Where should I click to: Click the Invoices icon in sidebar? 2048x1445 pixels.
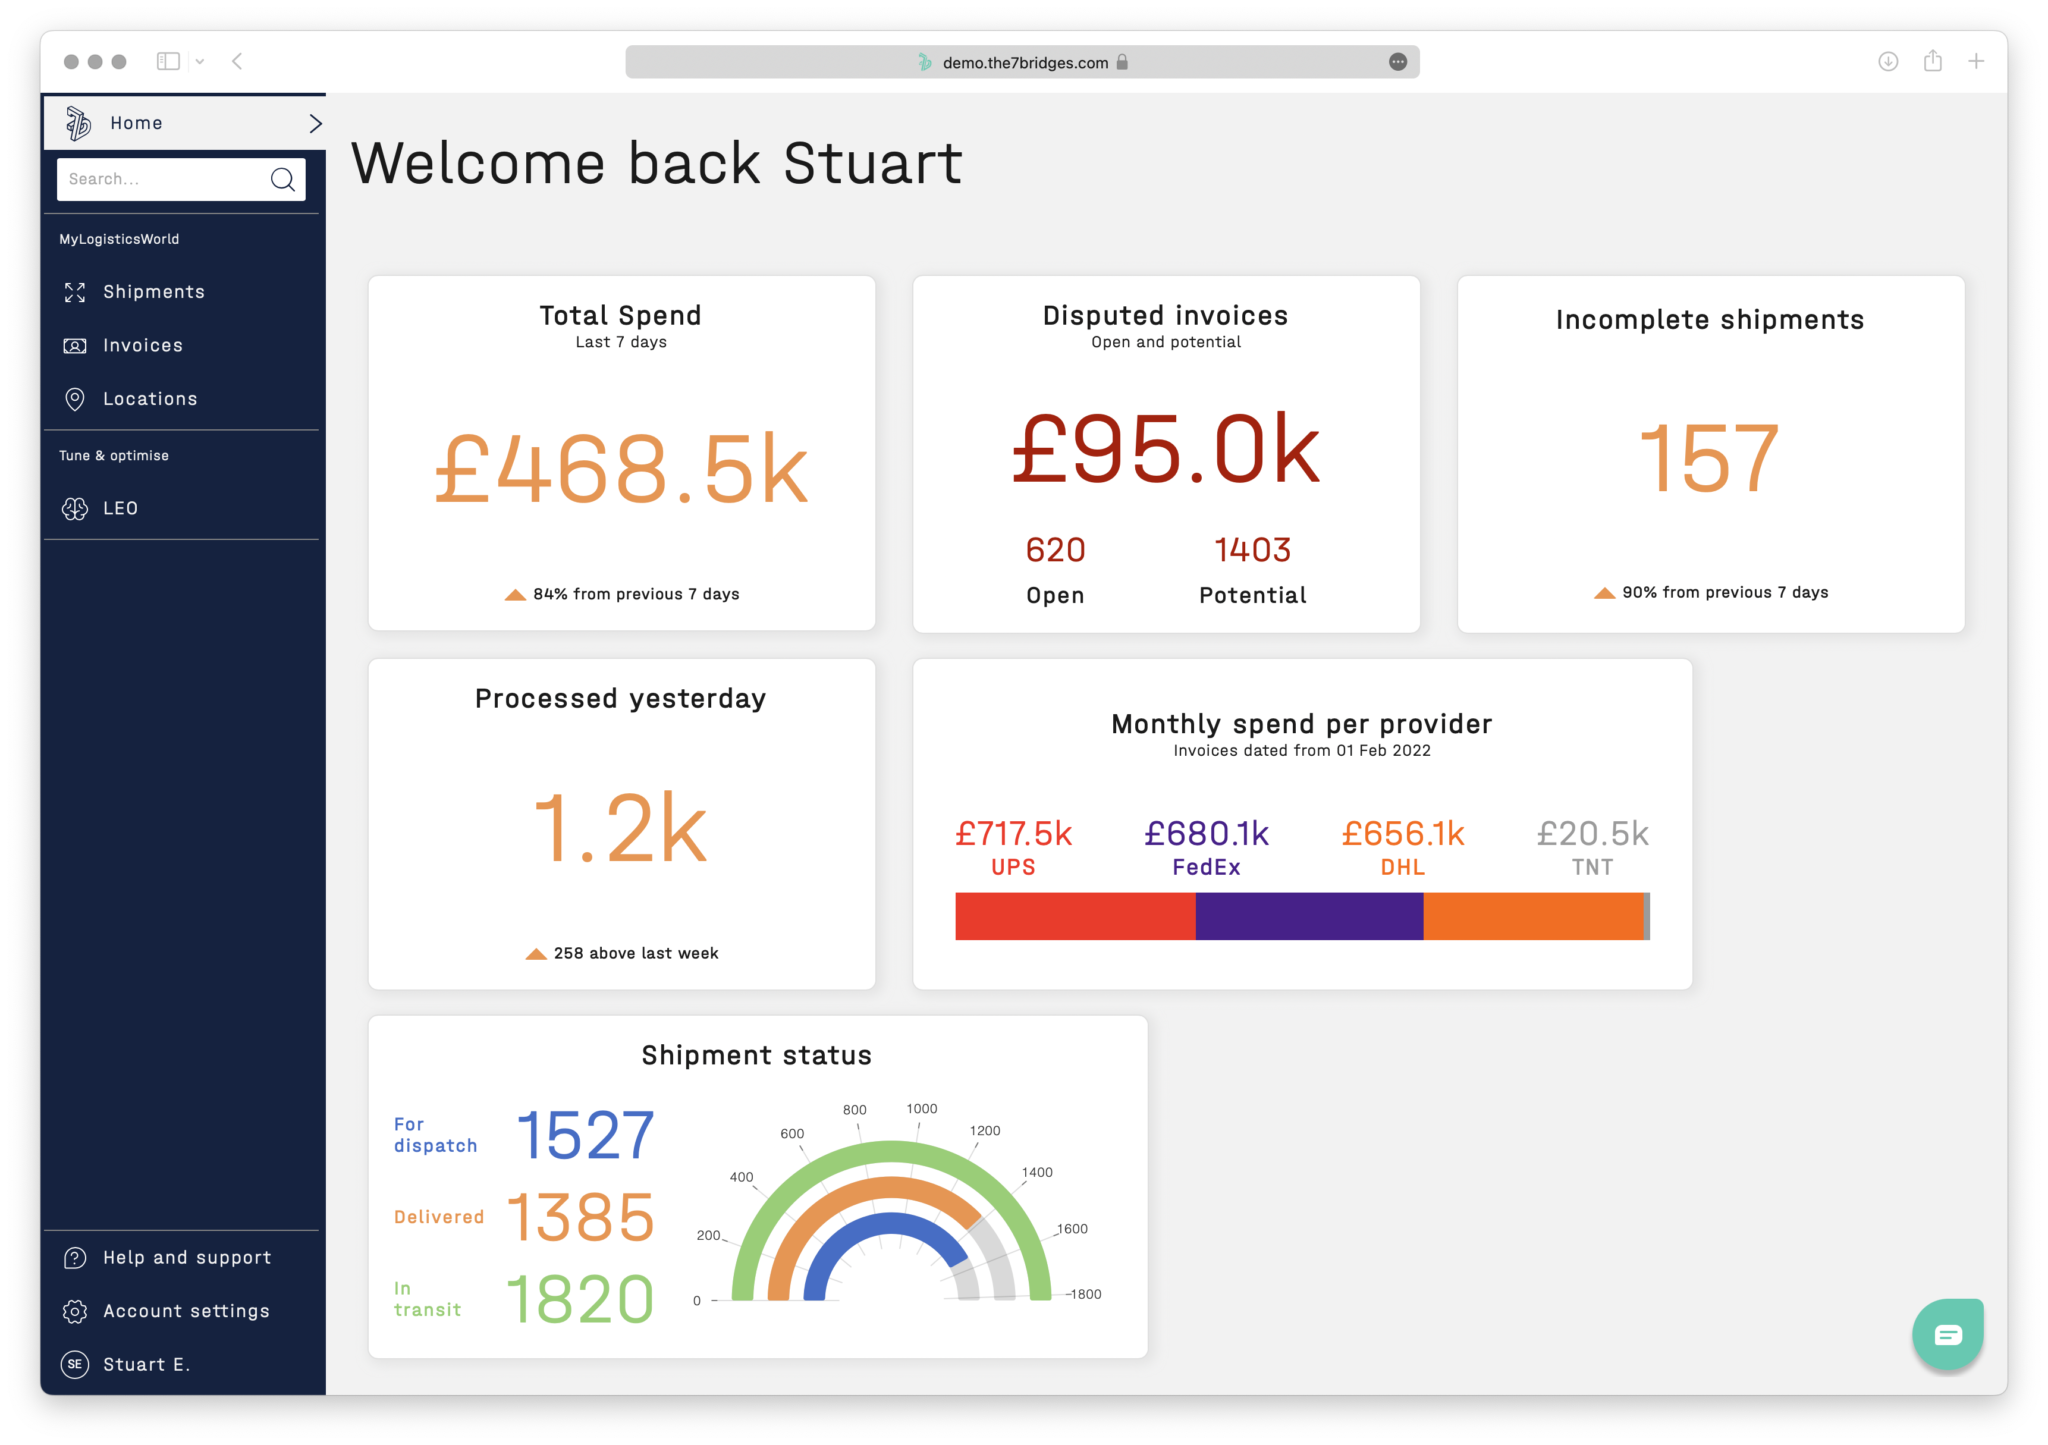click(75, 346)
